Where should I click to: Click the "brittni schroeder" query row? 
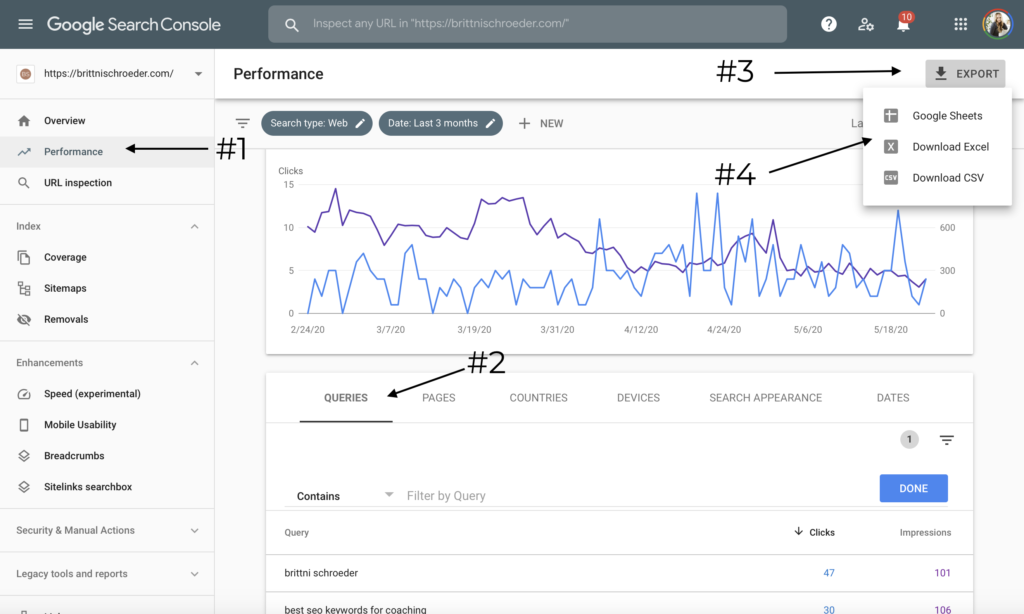[619, 574]
